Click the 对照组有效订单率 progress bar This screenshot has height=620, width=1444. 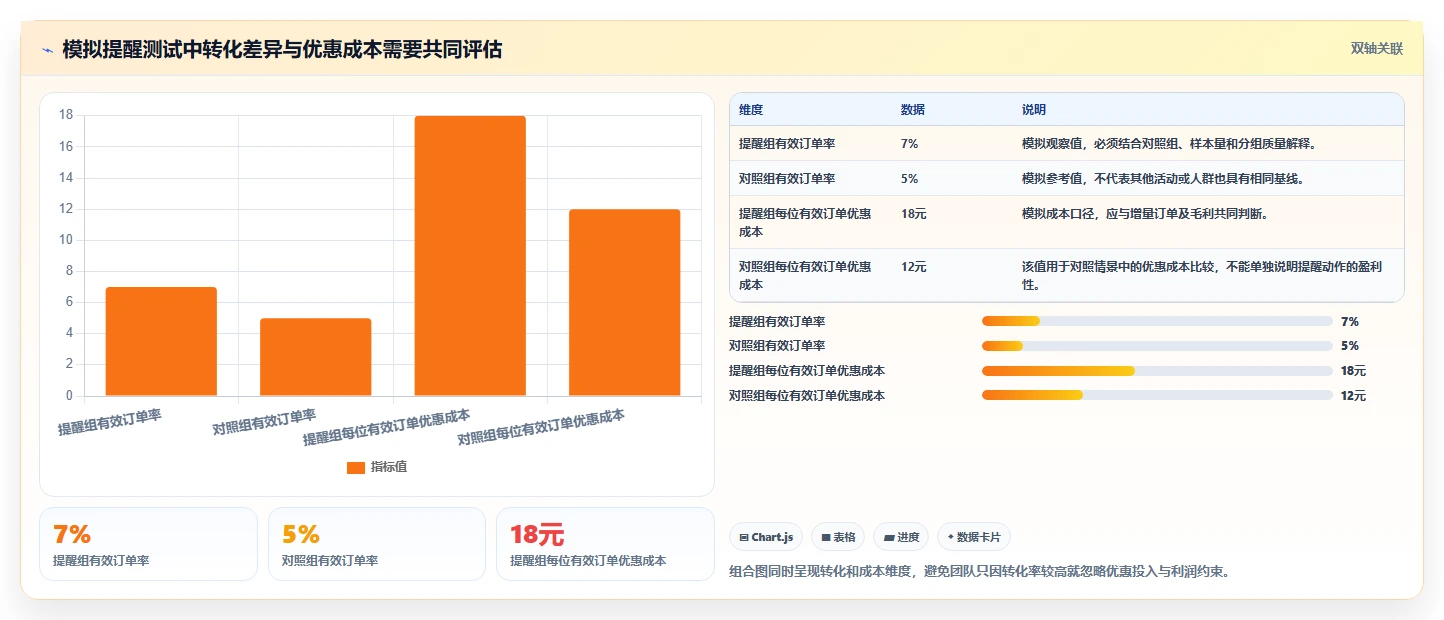(1157, 346)
